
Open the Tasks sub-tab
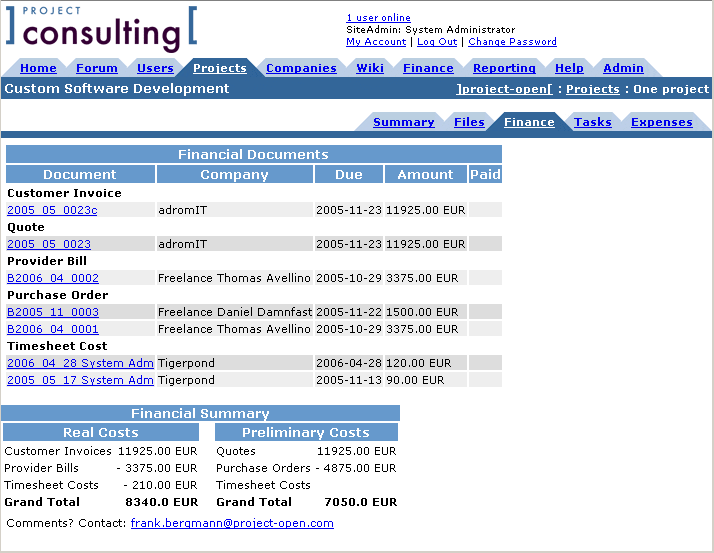tap(592, 122)
